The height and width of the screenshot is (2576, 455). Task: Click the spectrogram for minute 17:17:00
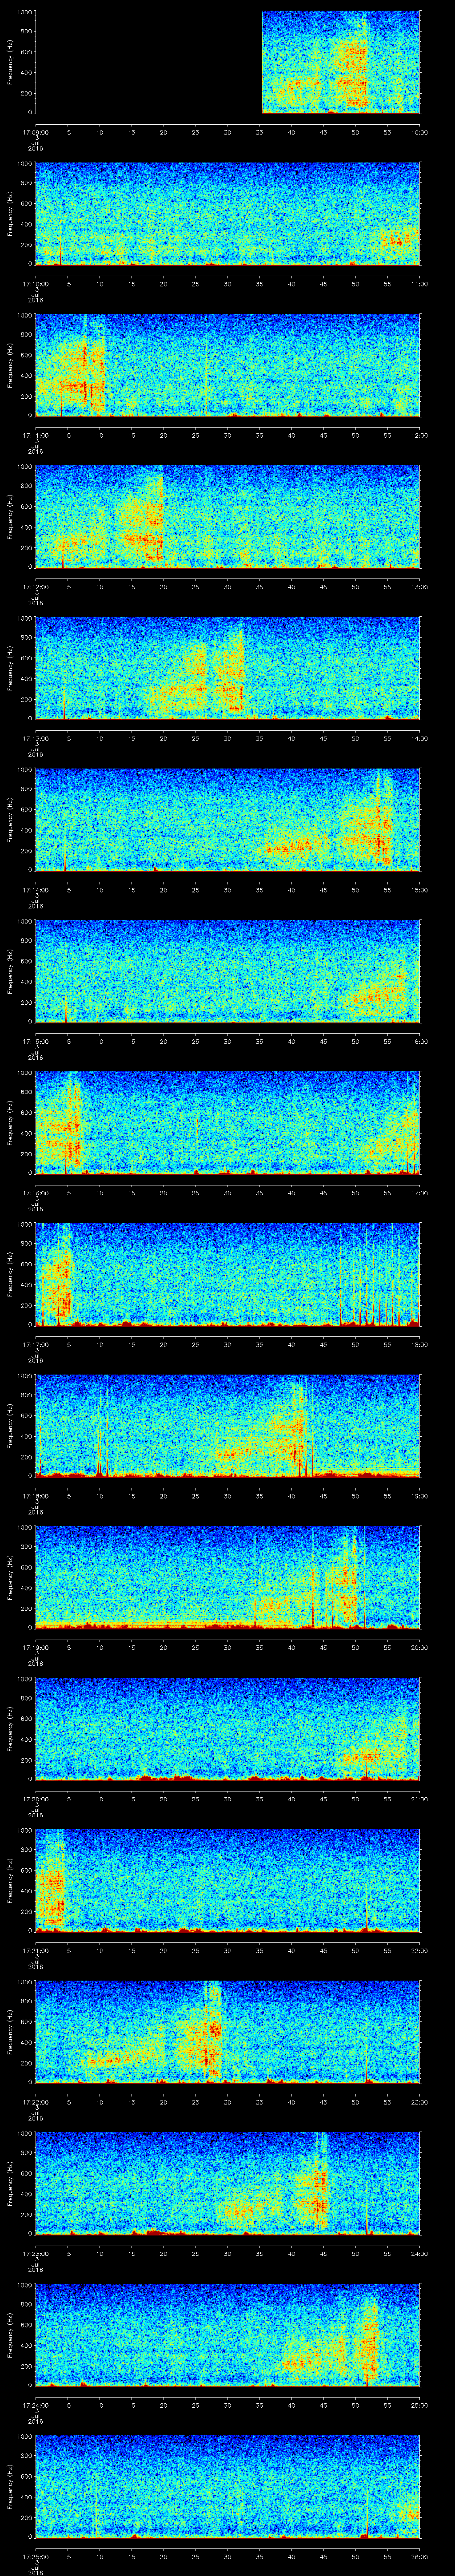pos(228,1275)
